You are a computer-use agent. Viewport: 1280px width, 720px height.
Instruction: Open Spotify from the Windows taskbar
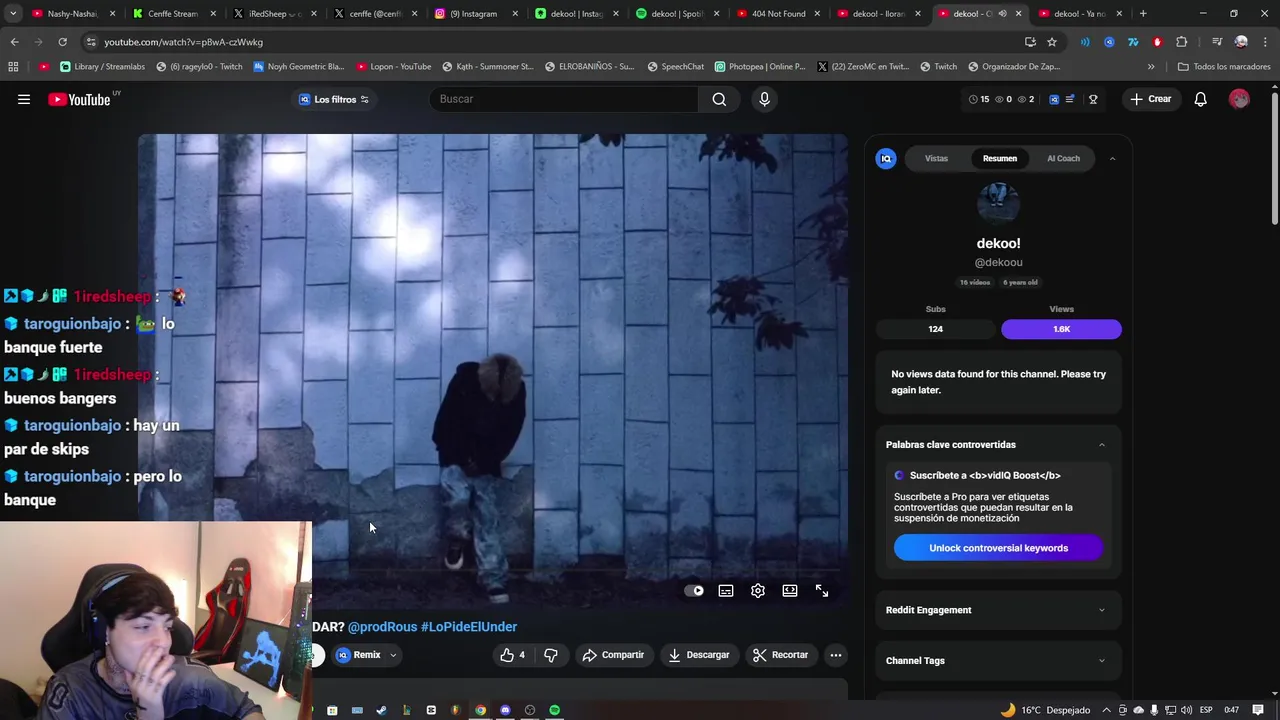[x=555, y=710]
